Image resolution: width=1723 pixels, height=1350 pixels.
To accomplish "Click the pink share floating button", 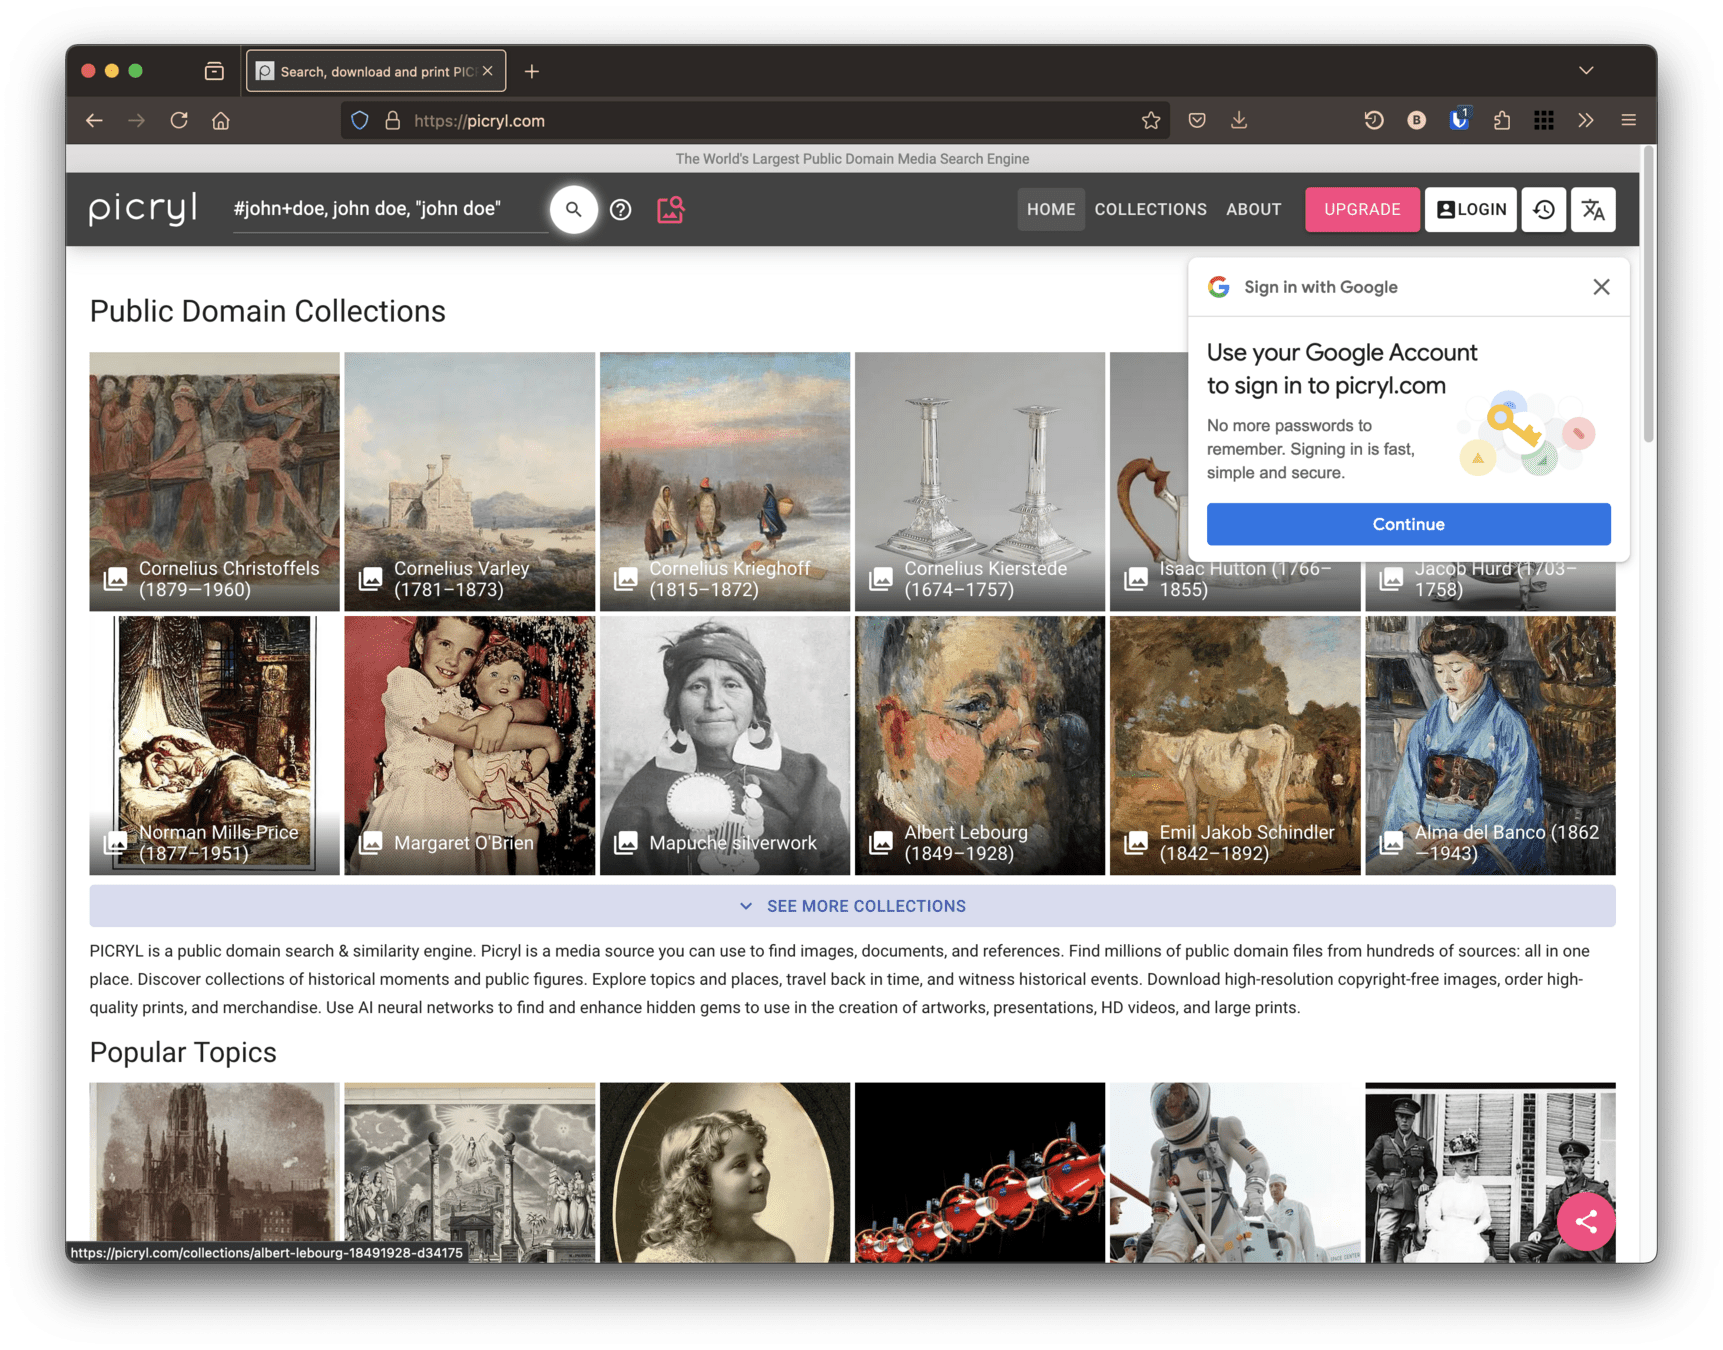I will click(x=1586, y=1221).
